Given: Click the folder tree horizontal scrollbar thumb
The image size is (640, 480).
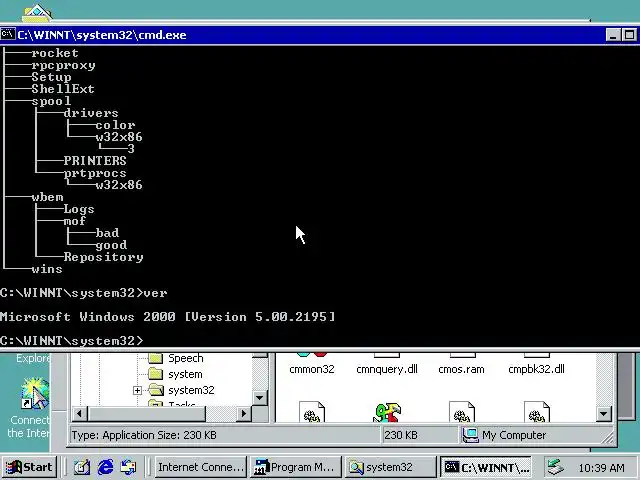Looking at the screenshot, I should tap(146, 413).
